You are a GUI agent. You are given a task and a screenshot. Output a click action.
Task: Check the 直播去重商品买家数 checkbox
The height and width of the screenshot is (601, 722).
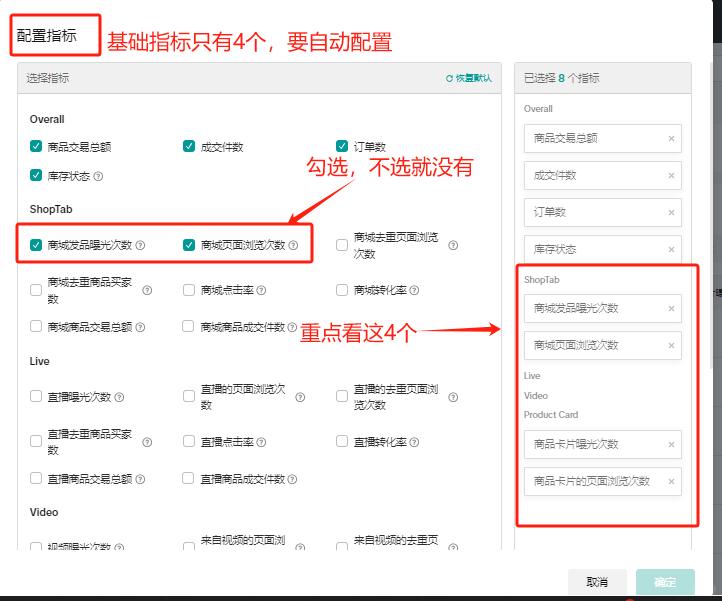click(36, 441)
